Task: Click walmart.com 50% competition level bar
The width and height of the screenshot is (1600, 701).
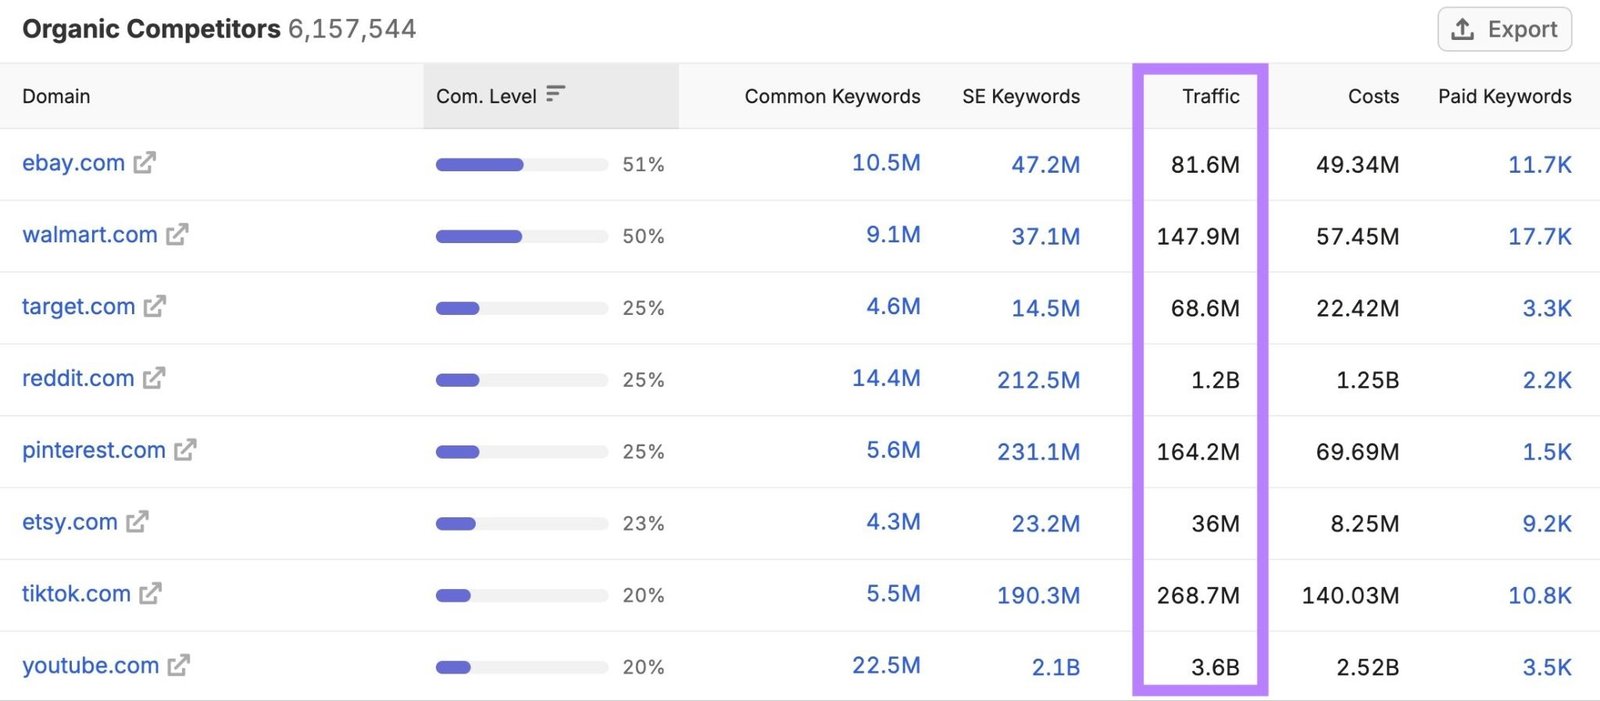Action: [522, 237]
